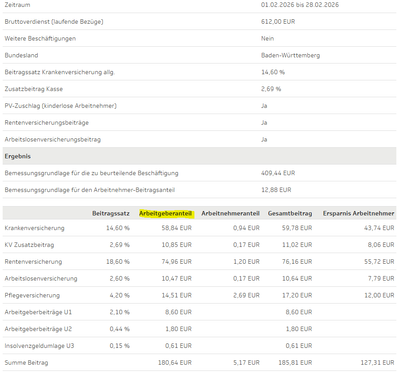
Task: Click the Arbeitslosenversicherungsbeitrag label
Action: (x=53, y=140)
